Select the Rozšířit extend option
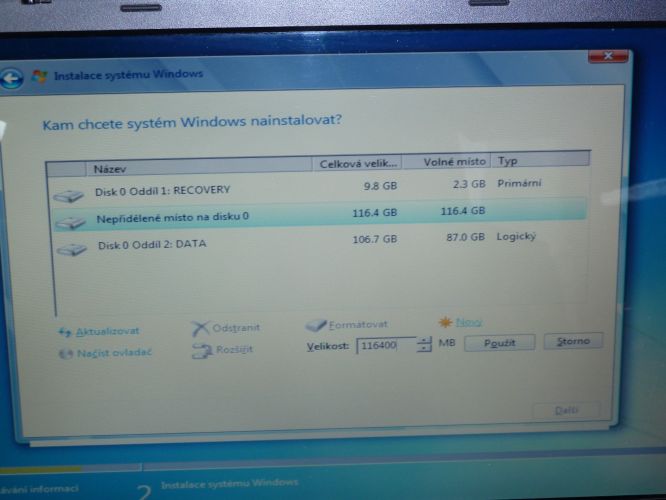Screen dimensions: 666x500 tap(234, 350)
